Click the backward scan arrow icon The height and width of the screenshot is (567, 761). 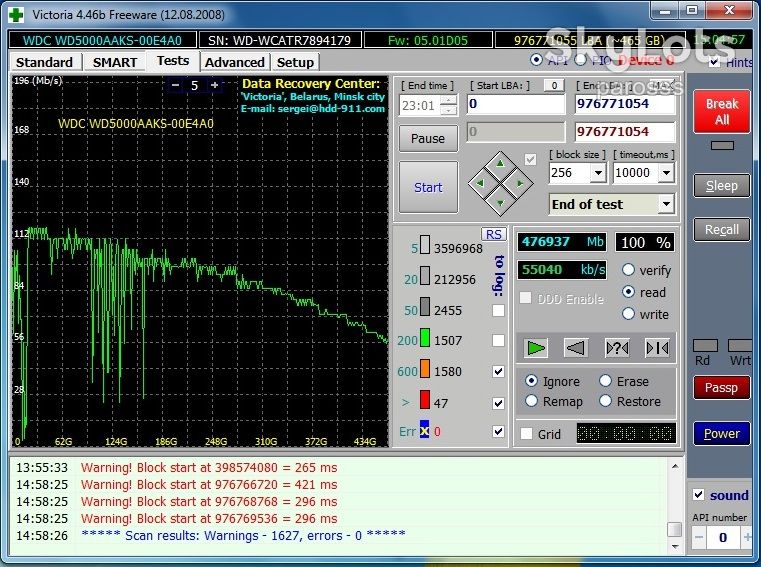[576, 348]
